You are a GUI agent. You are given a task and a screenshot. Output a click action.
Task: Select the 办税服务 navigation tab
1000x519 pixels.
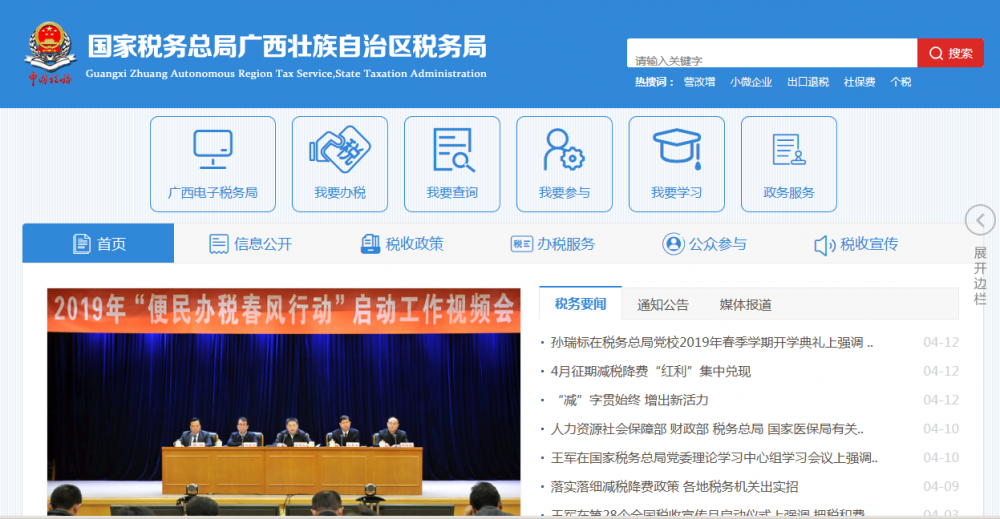[553, 244]
